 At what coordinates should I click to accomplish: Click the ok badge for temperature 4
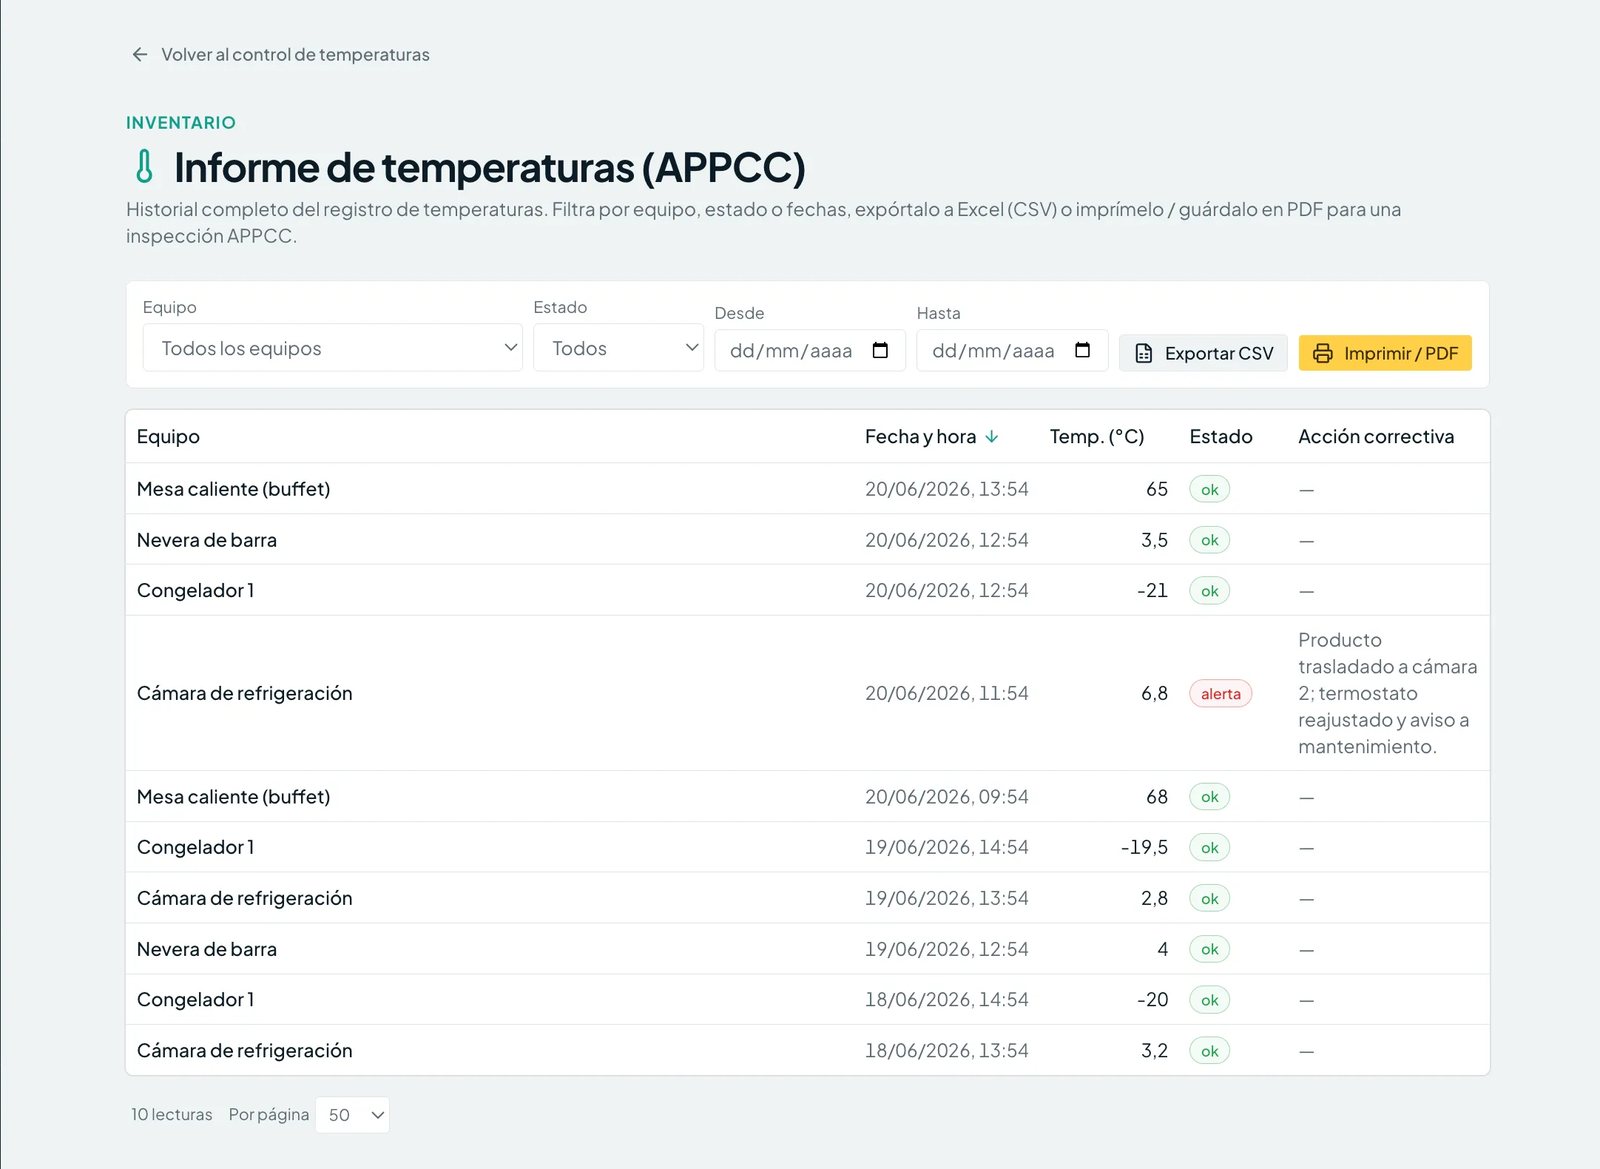pos(1209,949)
